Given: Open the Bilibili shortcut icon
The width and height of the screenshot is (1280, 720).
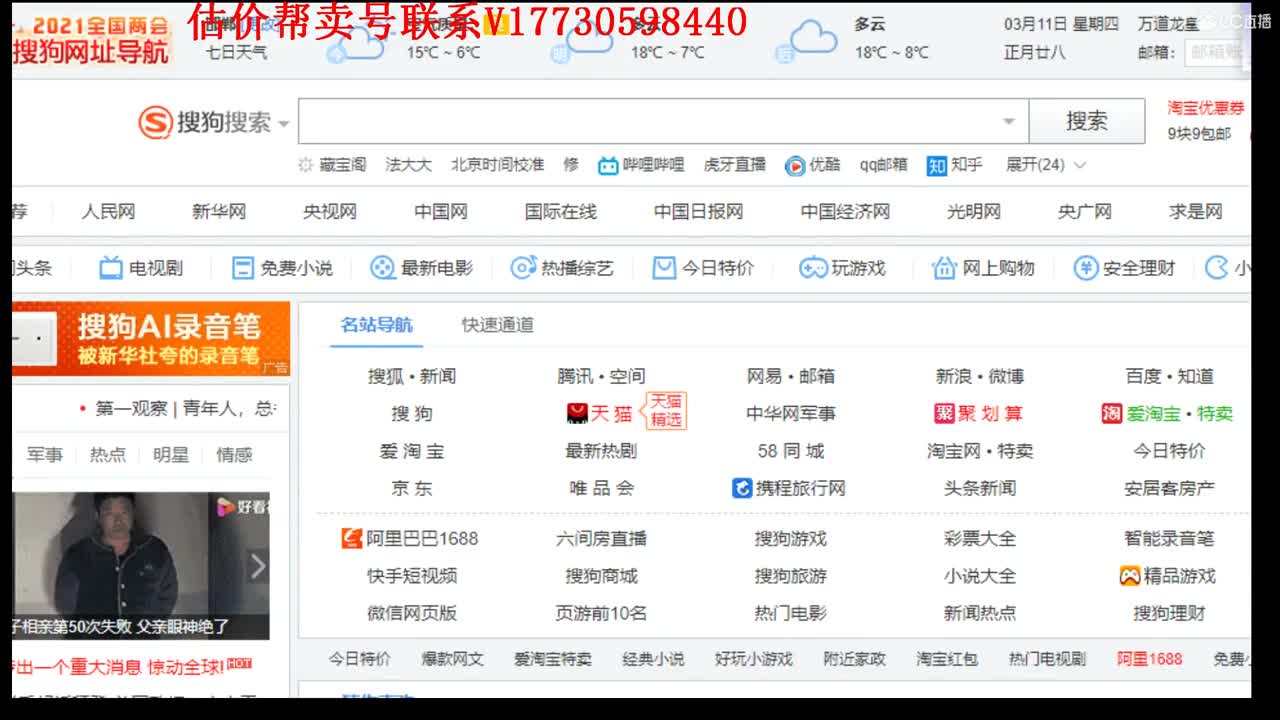Looking at the screenshot, I should tap(608, 166).
